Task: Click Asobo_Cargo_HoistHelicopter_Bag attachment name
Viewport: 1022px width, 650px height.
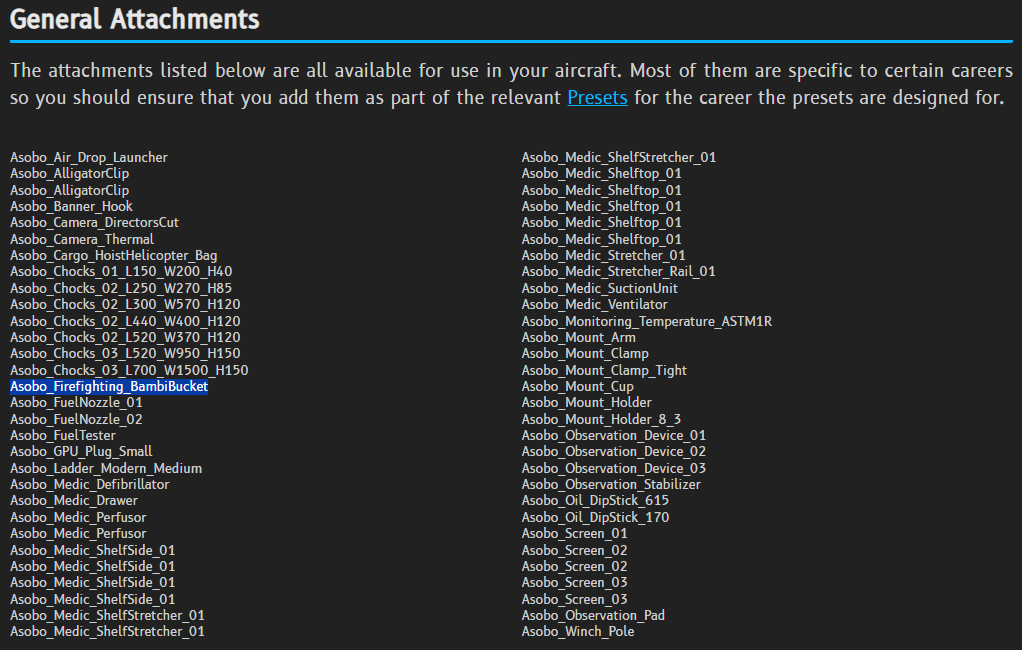Action: 113,256
